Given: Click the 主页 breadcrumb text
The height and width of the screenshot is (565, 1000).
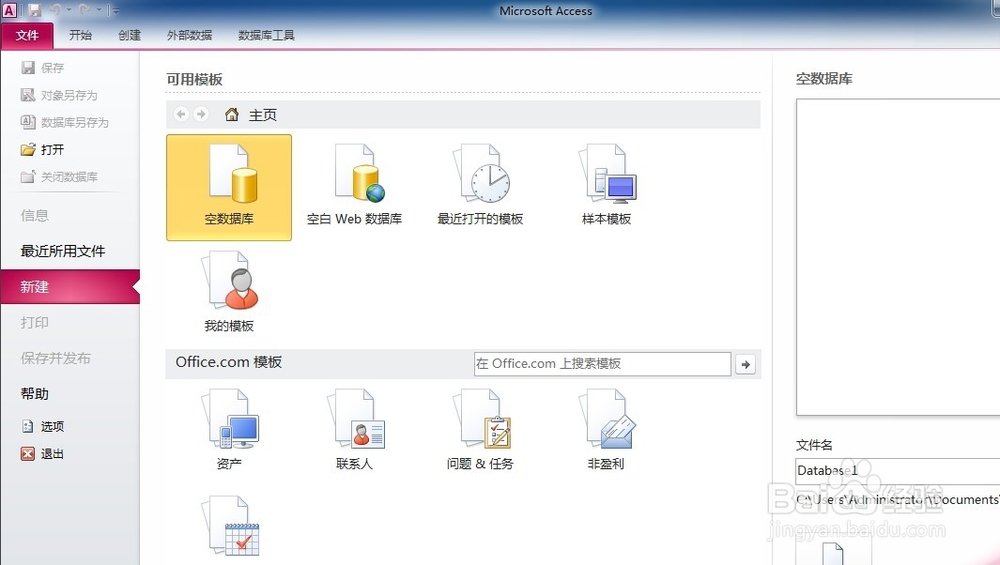Looking at the screenshot, I should click(263, 115).
